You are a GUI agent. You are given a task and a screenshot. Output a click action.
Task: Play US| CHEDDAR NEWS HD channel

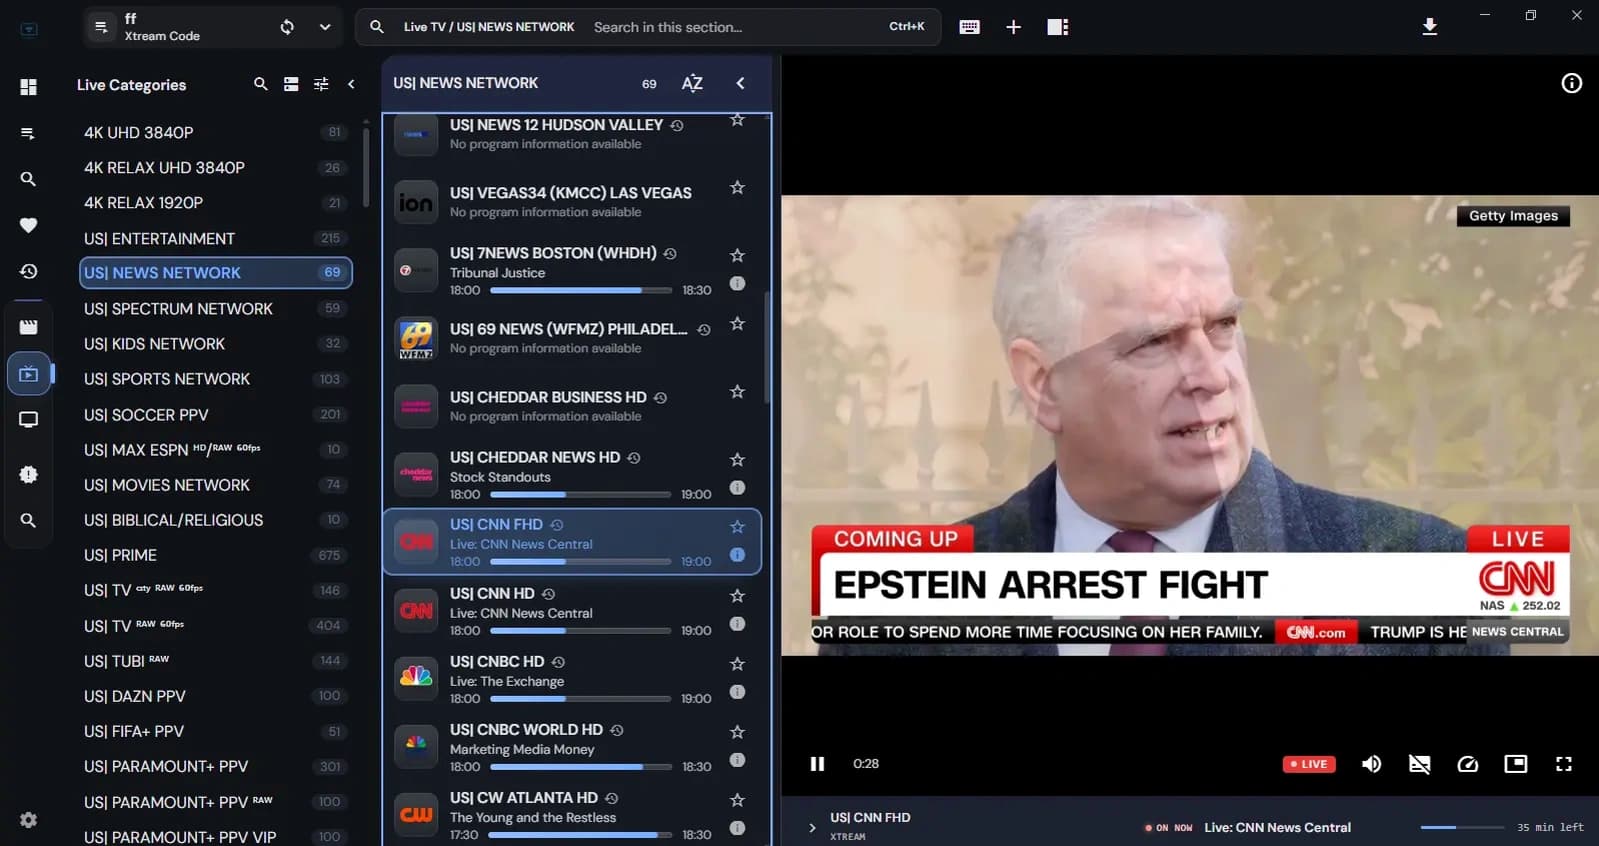572,475
